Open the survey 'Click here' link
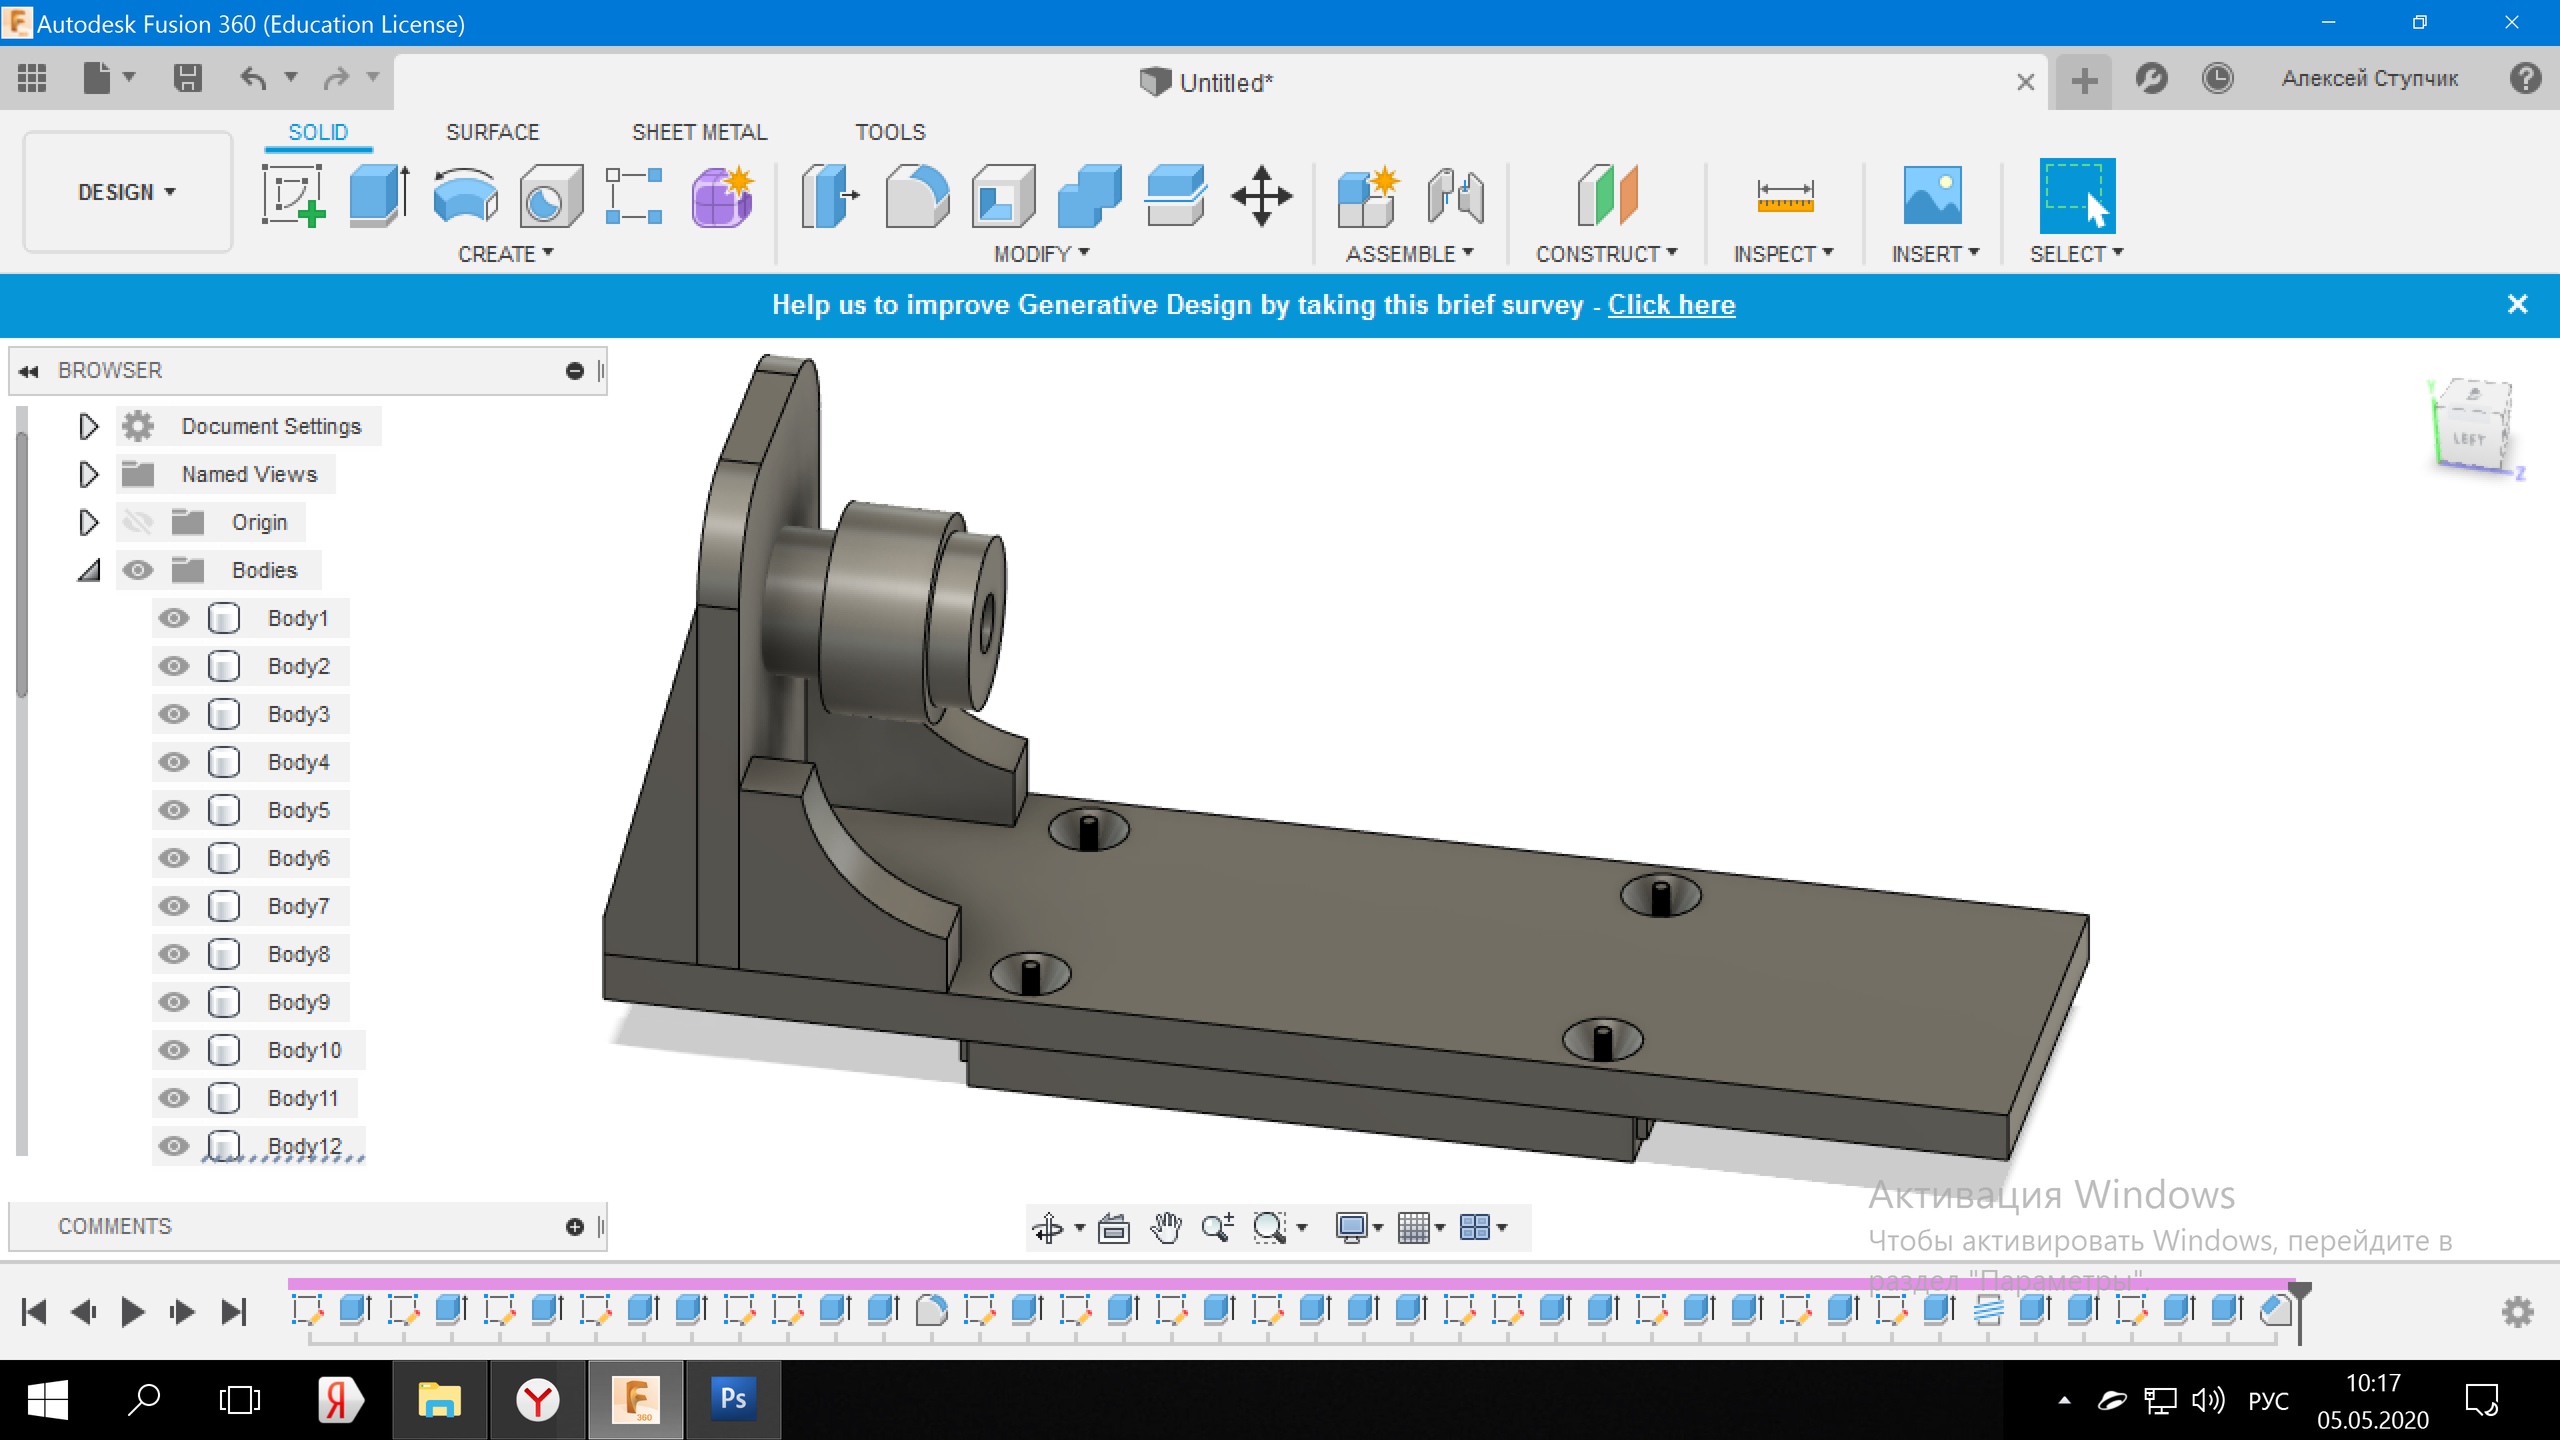2560x1440 pixels. click(1671, 305)
